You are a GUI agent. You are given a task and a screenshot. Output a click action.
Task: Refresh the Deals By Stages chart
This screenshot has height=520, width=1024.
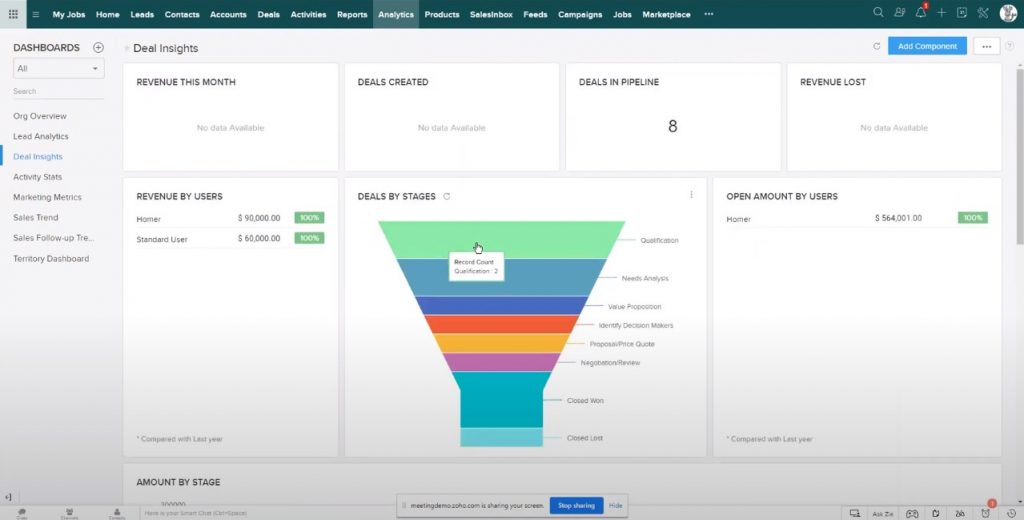click(447, 196)
